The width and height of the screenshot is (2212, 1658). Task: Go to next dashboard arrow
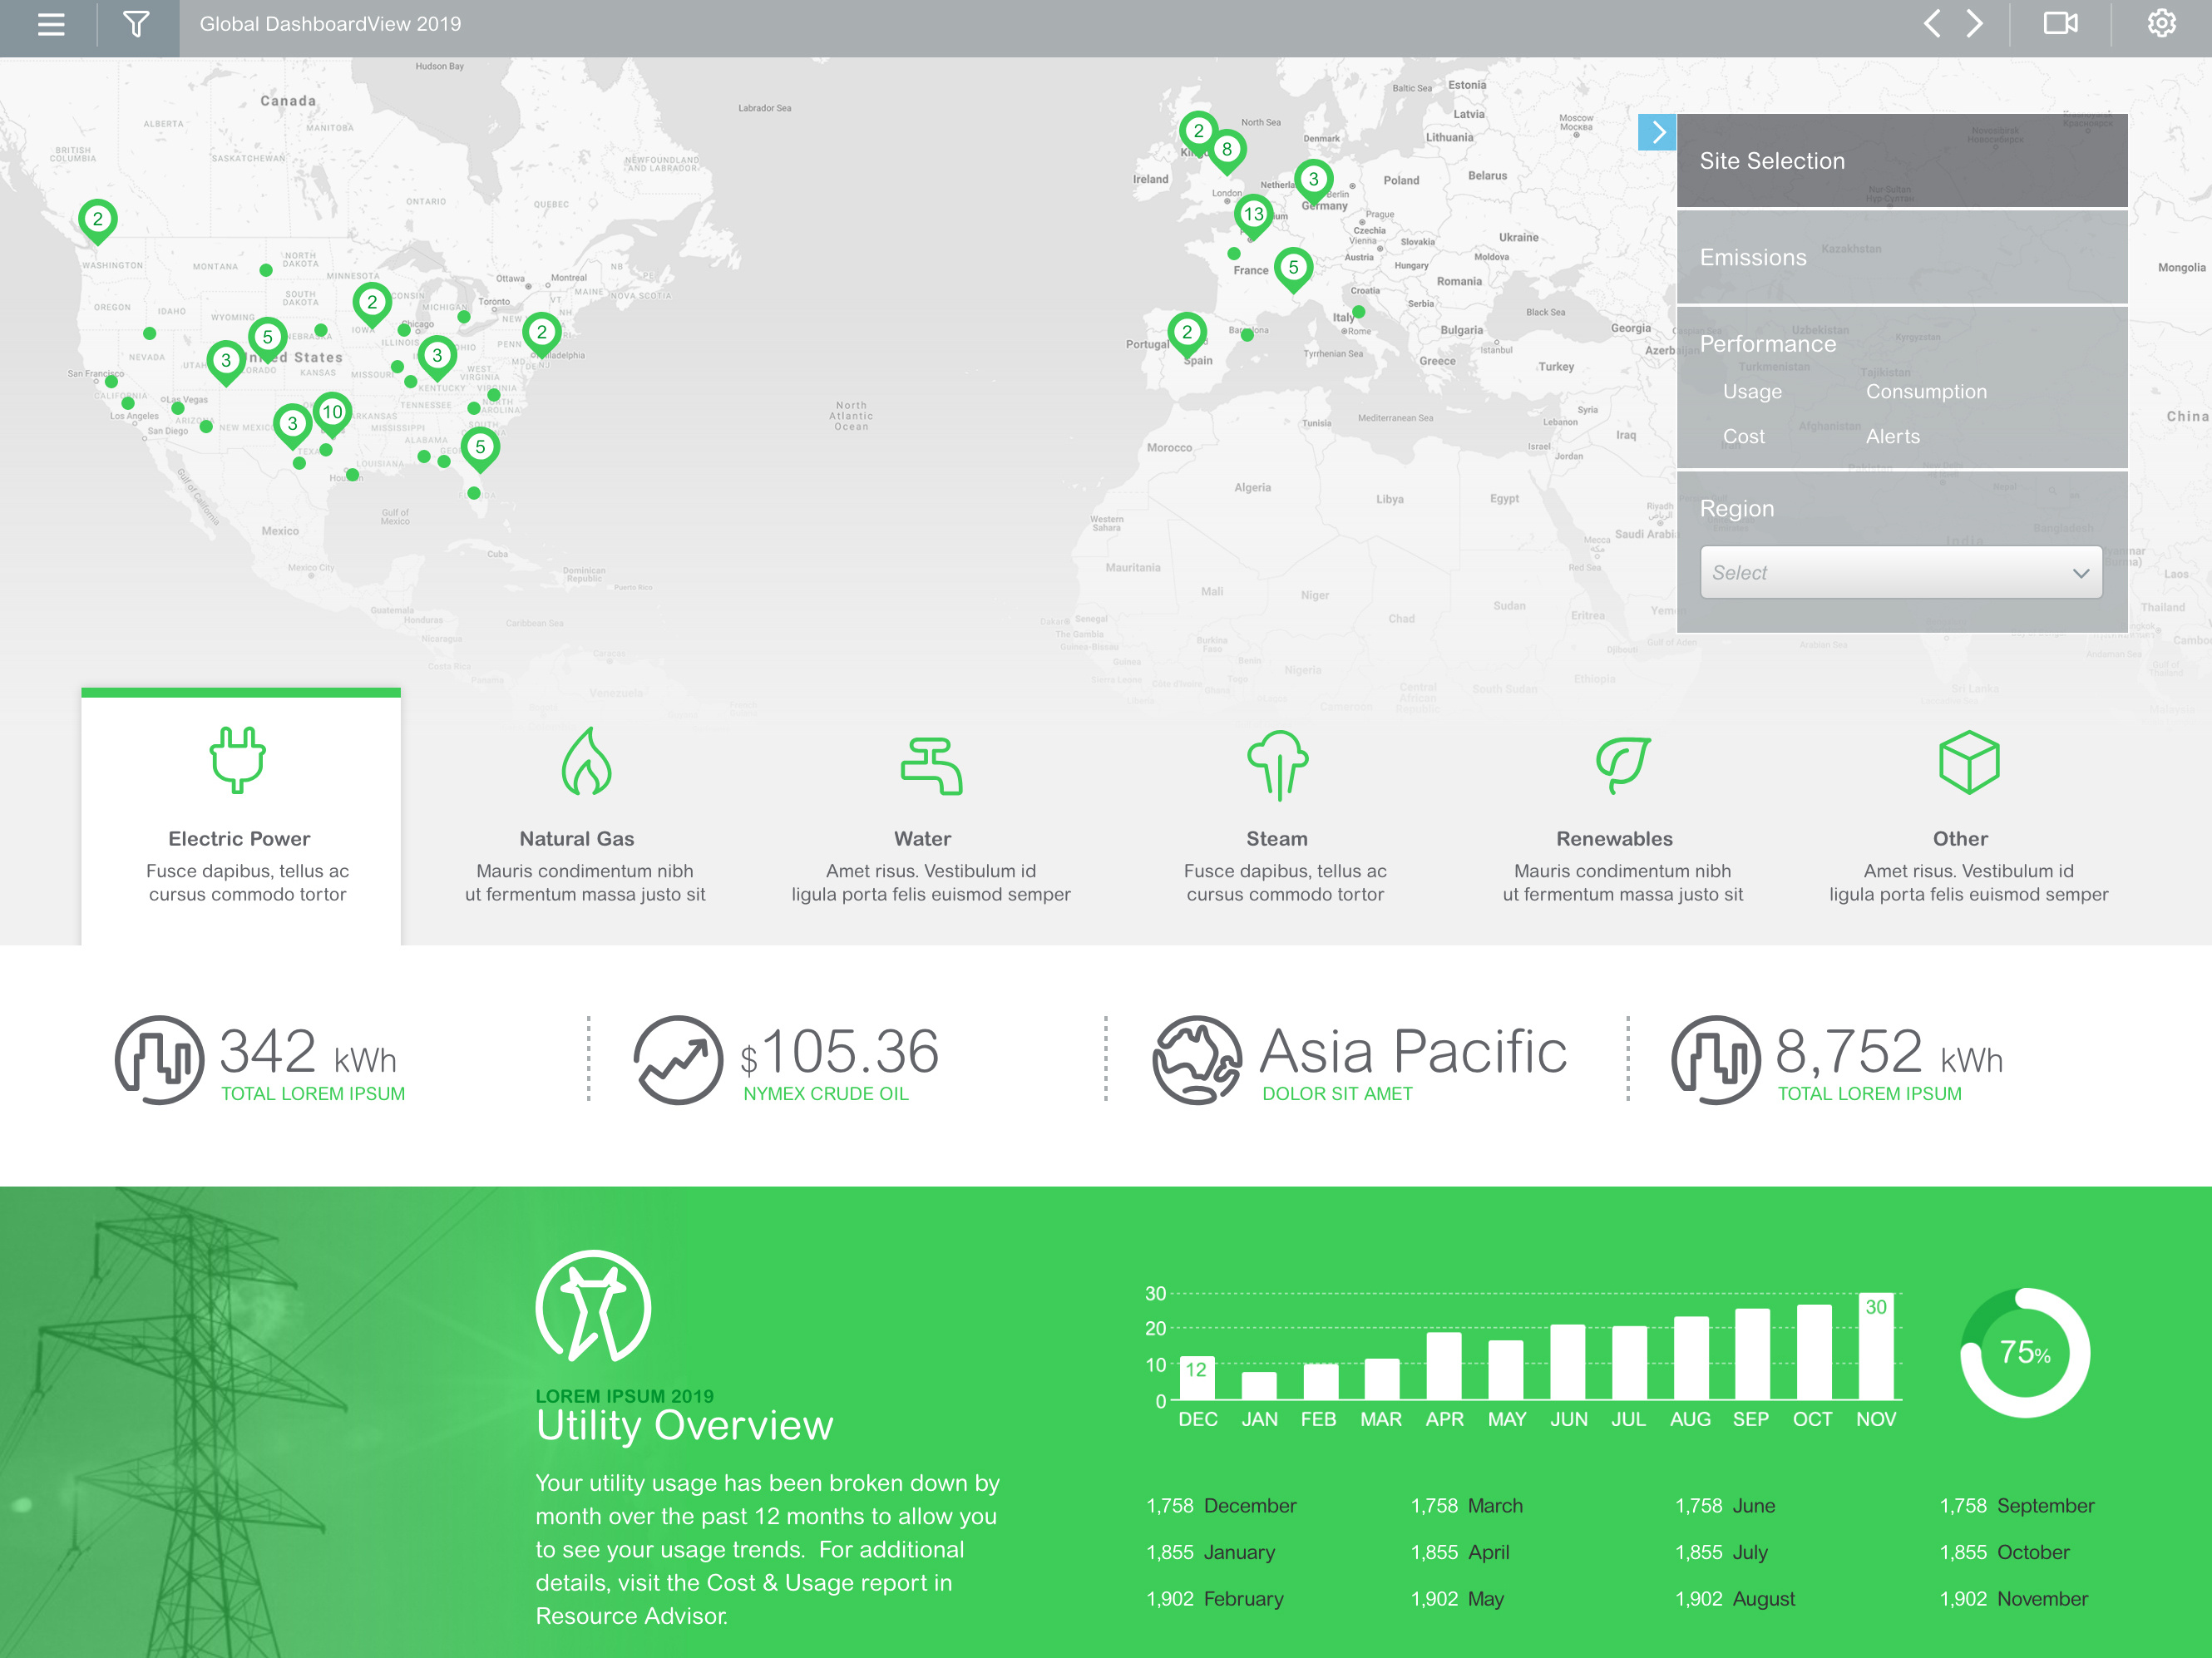pyautogui.click(x=1975, y=23)
